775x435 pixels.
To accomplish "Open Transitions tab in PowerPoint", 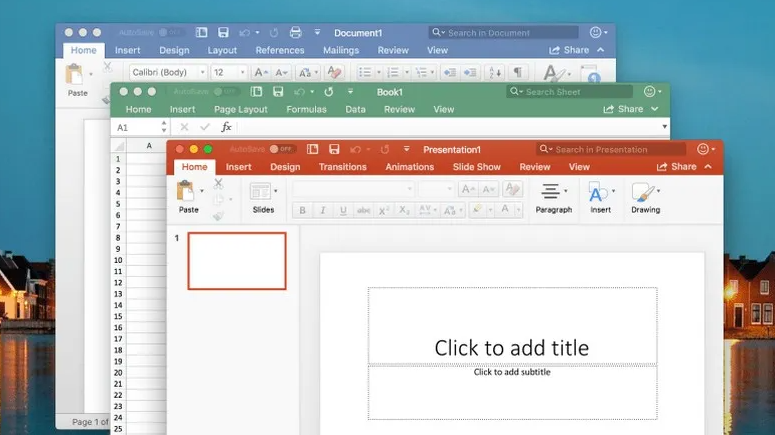I will (x=343, y=167).
